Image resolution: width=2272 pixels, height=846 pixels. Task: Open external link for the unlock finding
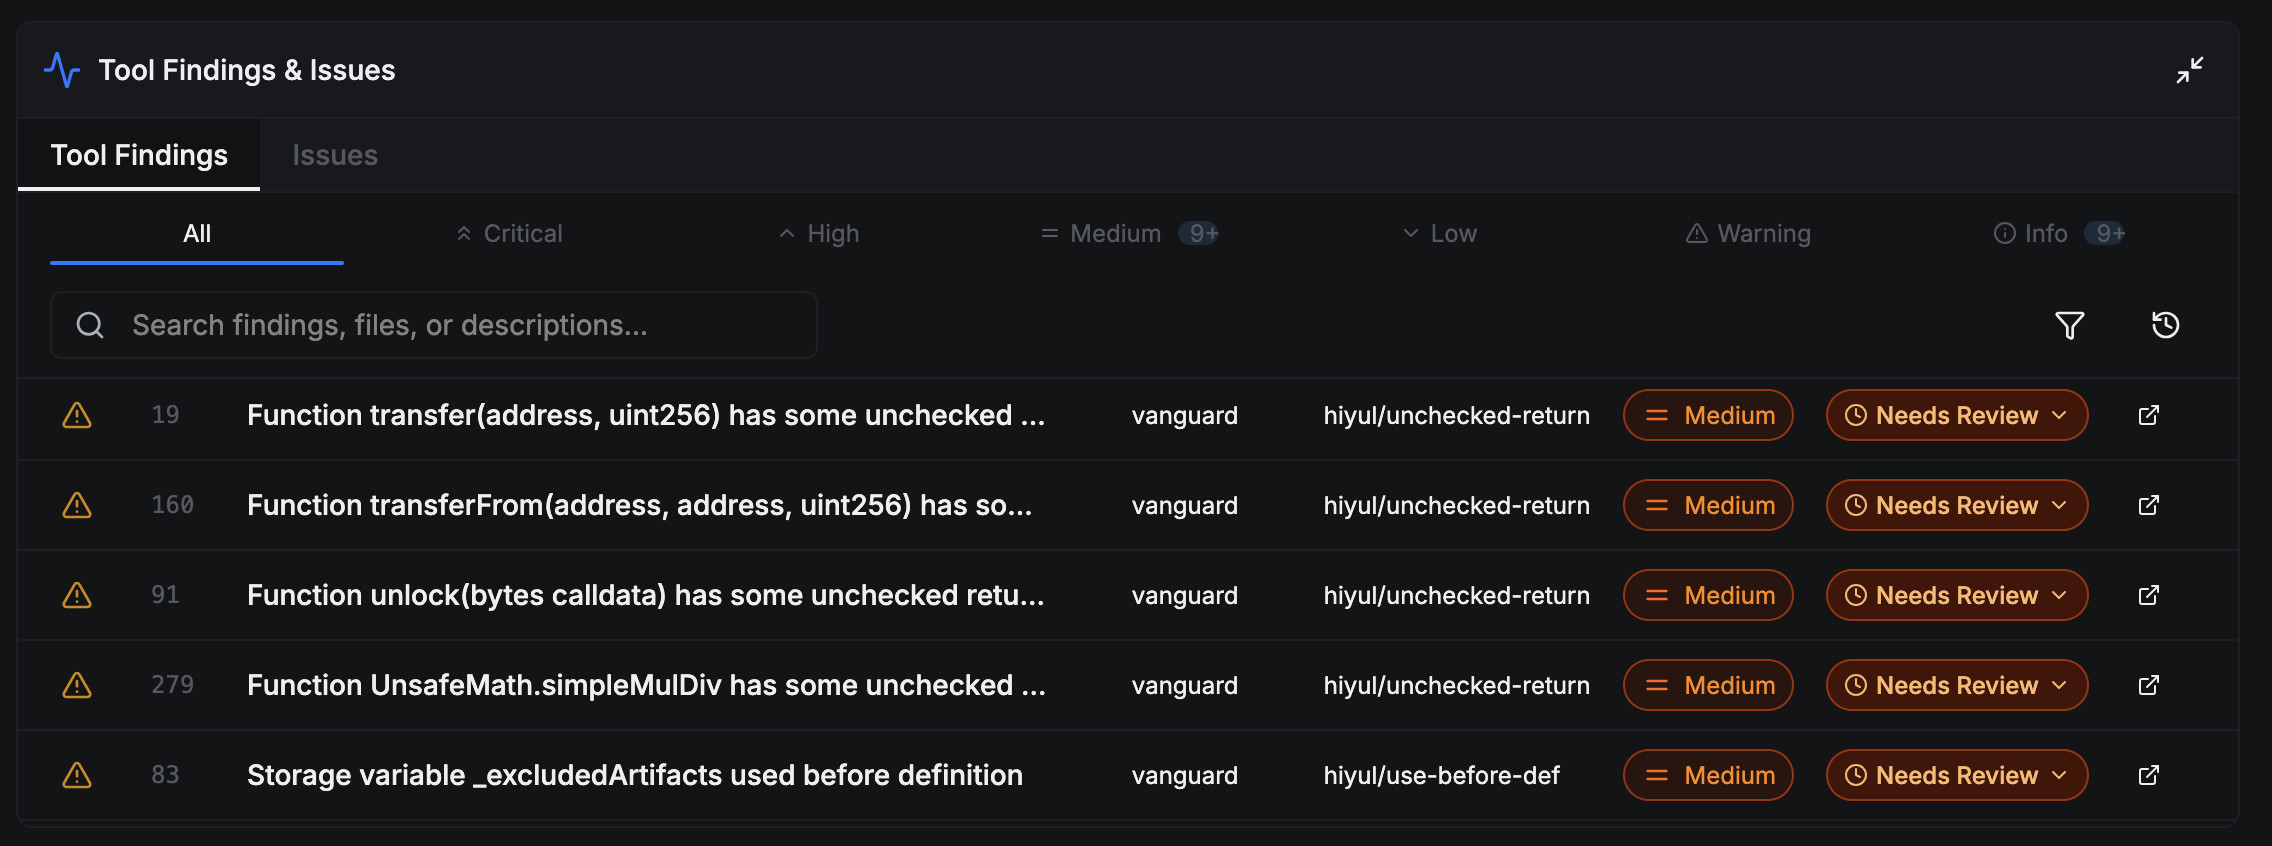(2148, 595)
